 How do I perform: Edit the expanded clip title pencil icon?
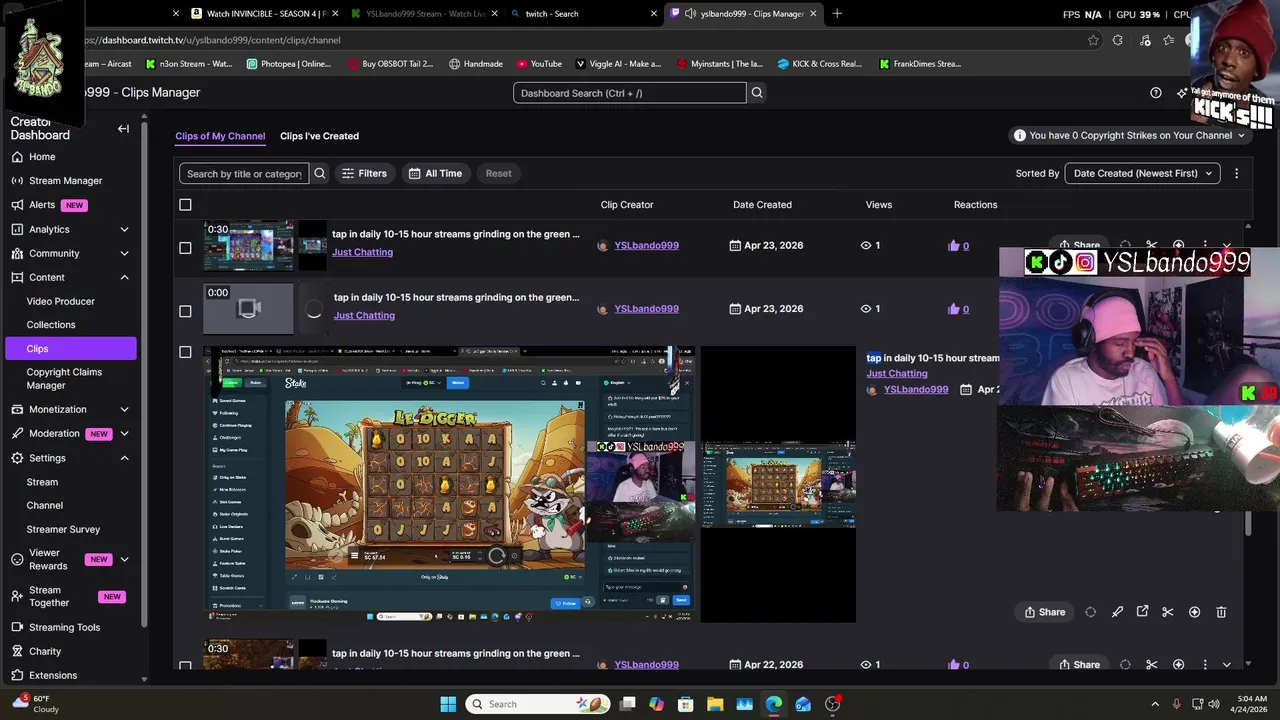tap(1117, 612)
